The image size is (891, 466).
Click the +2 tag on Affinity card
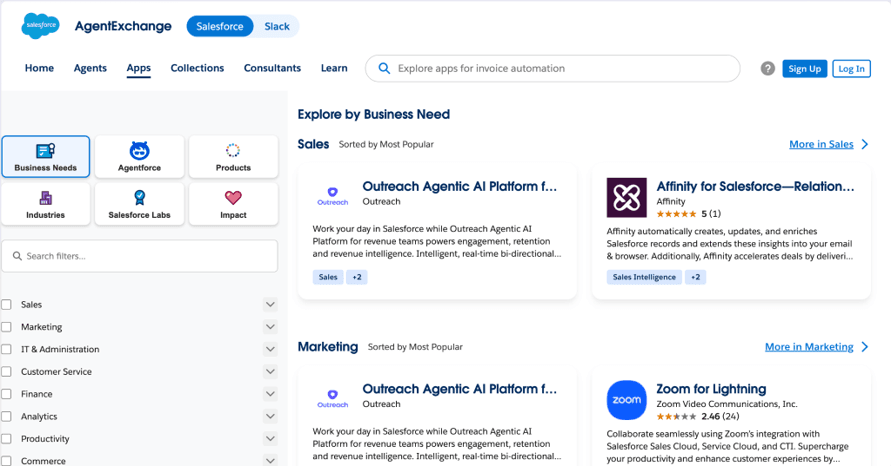click(696, 277)
